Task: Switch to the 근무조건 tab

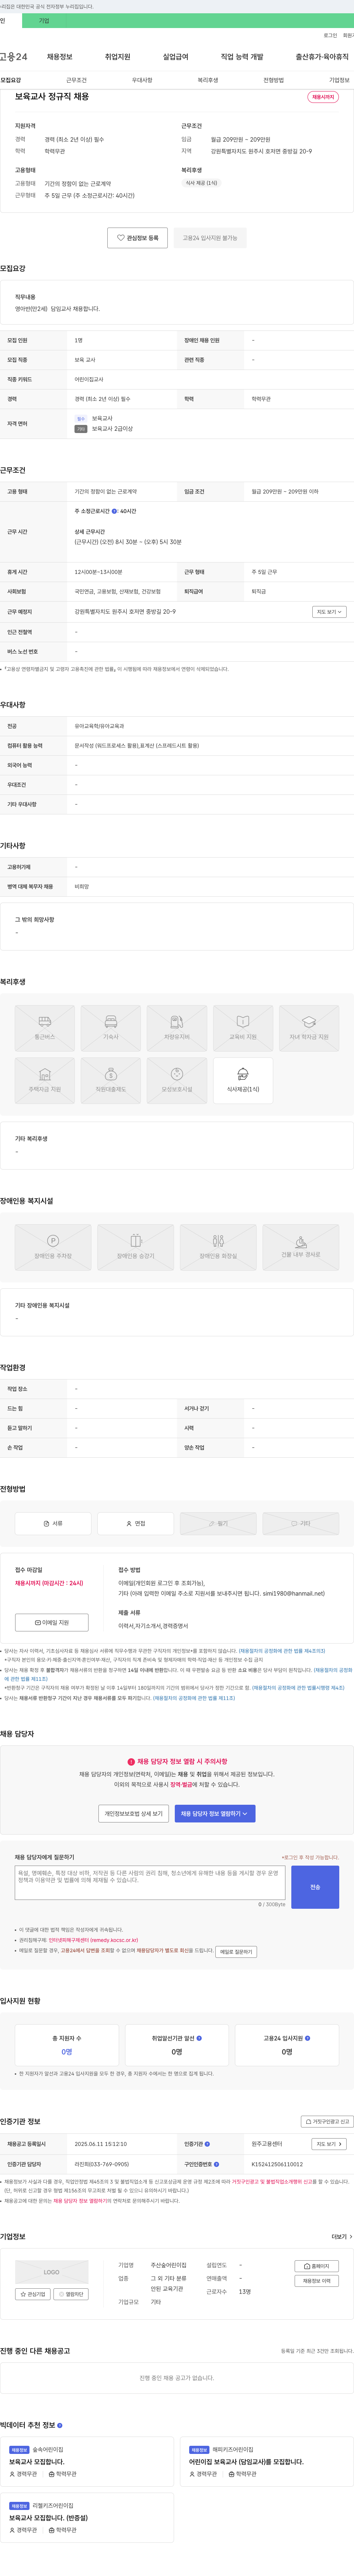Action: 76,80
